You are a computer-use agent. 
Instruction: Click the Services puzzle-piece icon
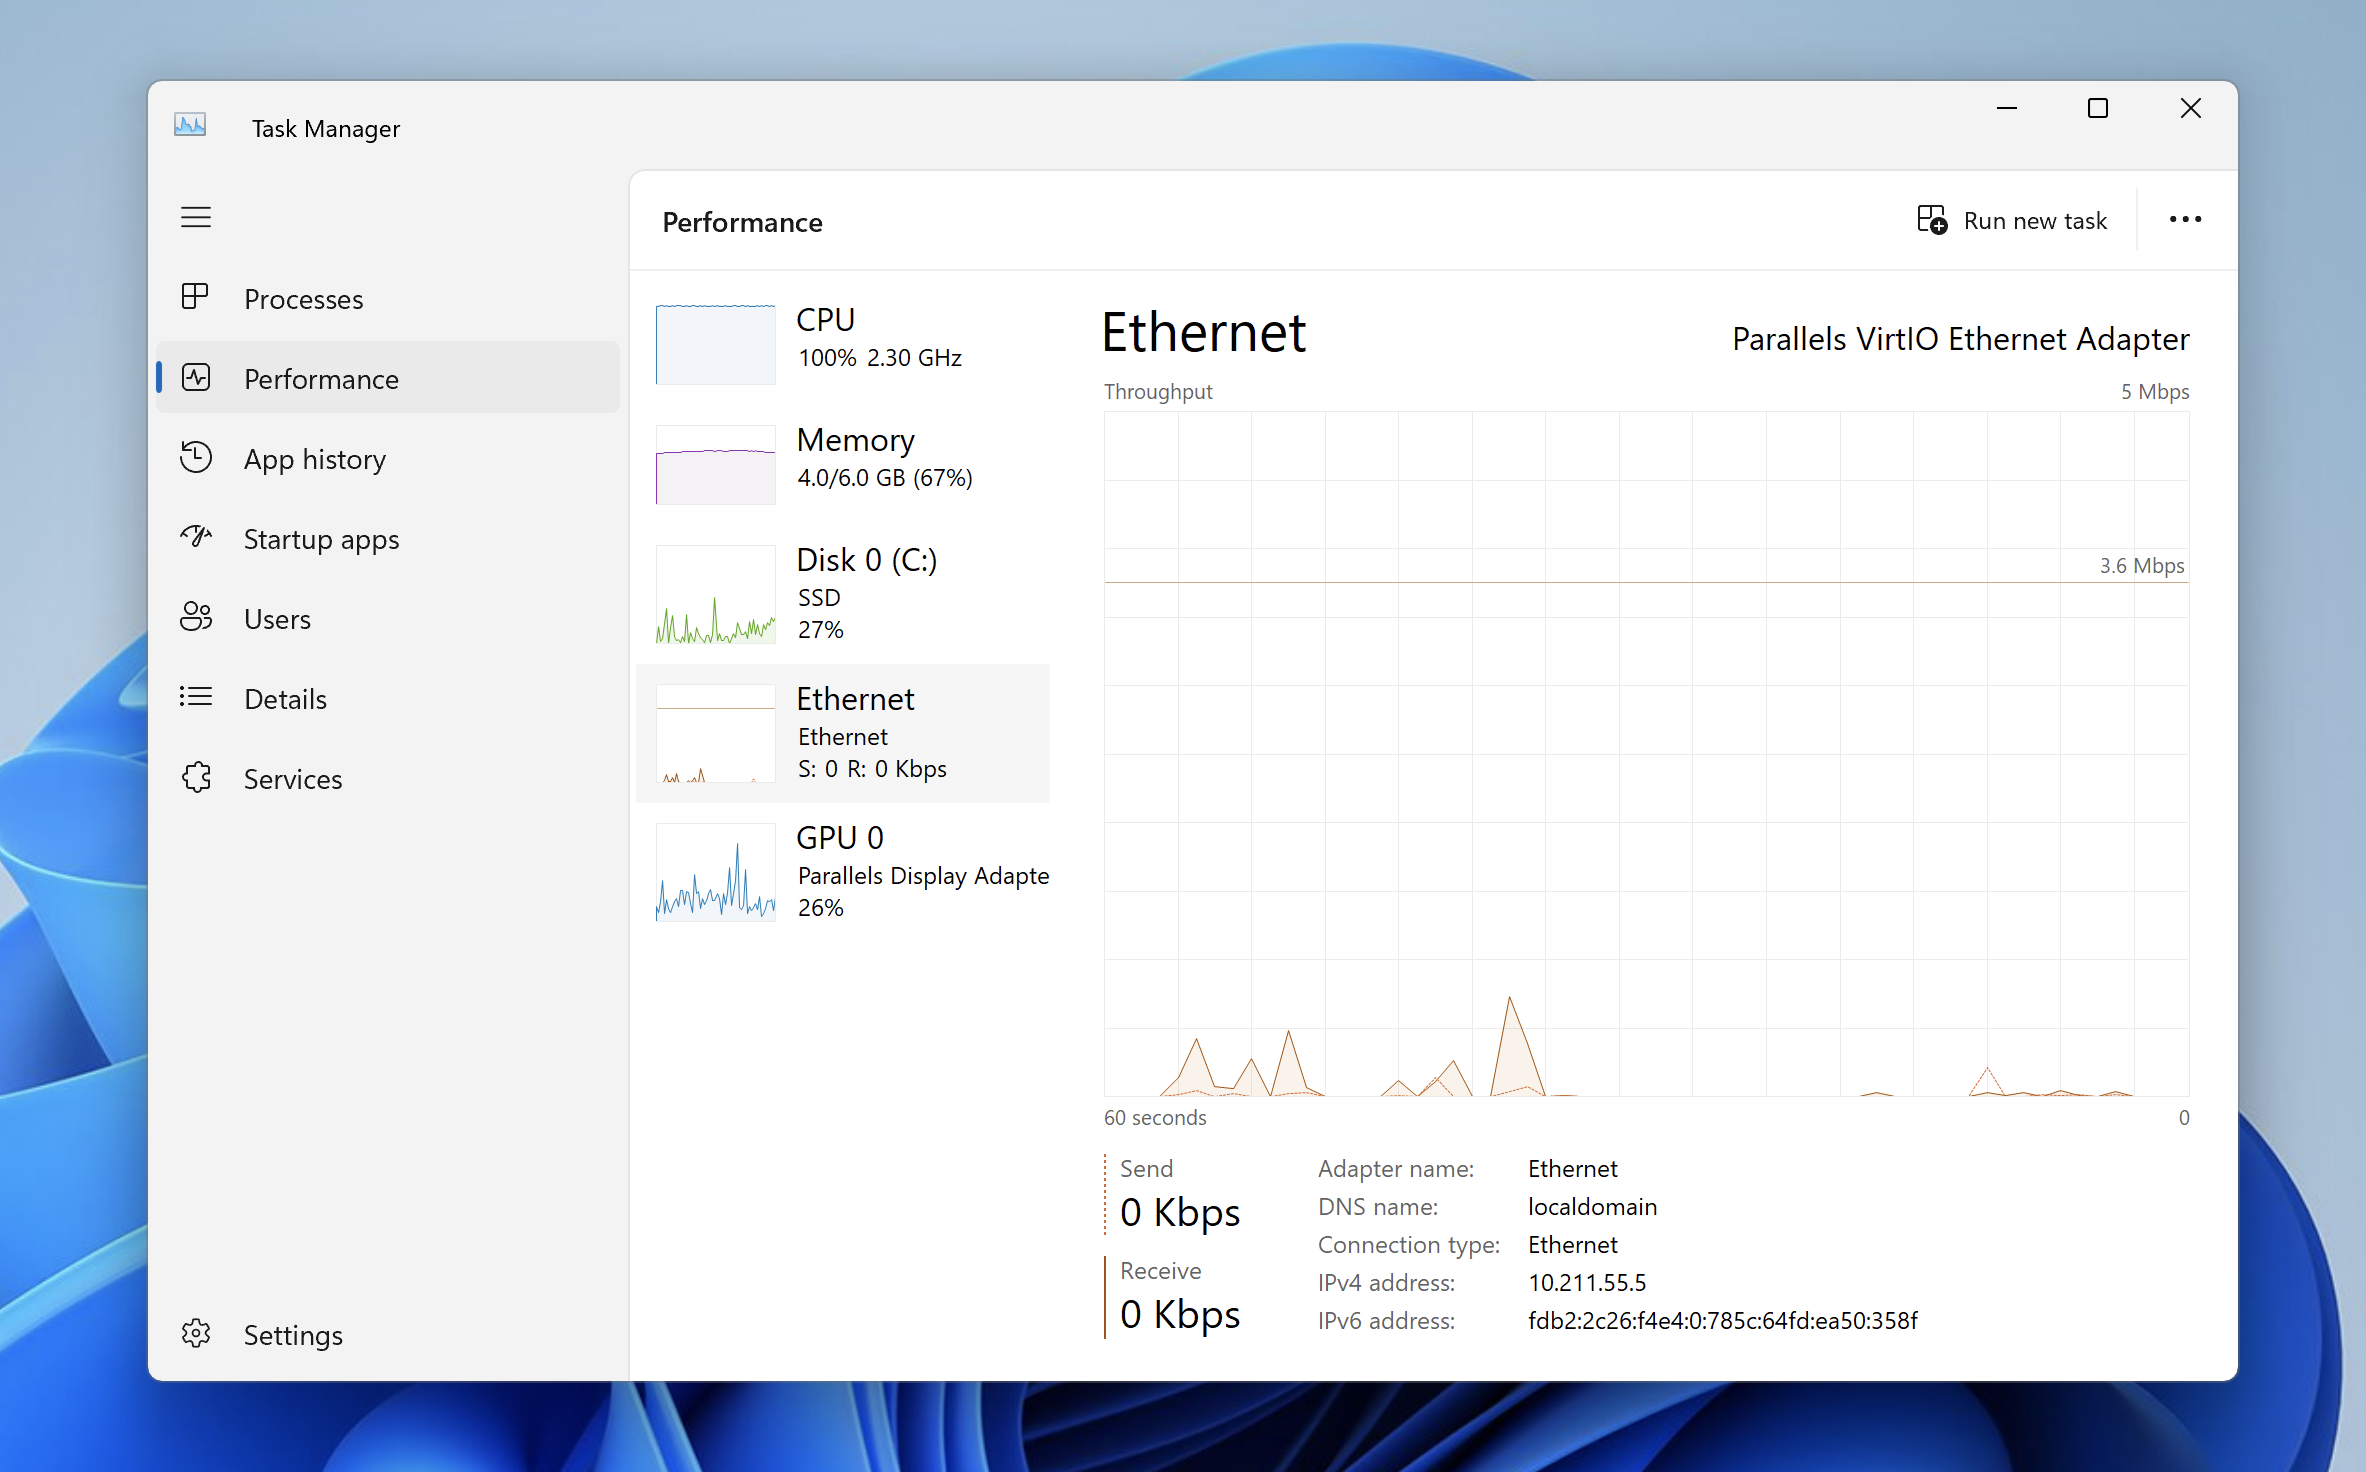(x=196, y=778)
